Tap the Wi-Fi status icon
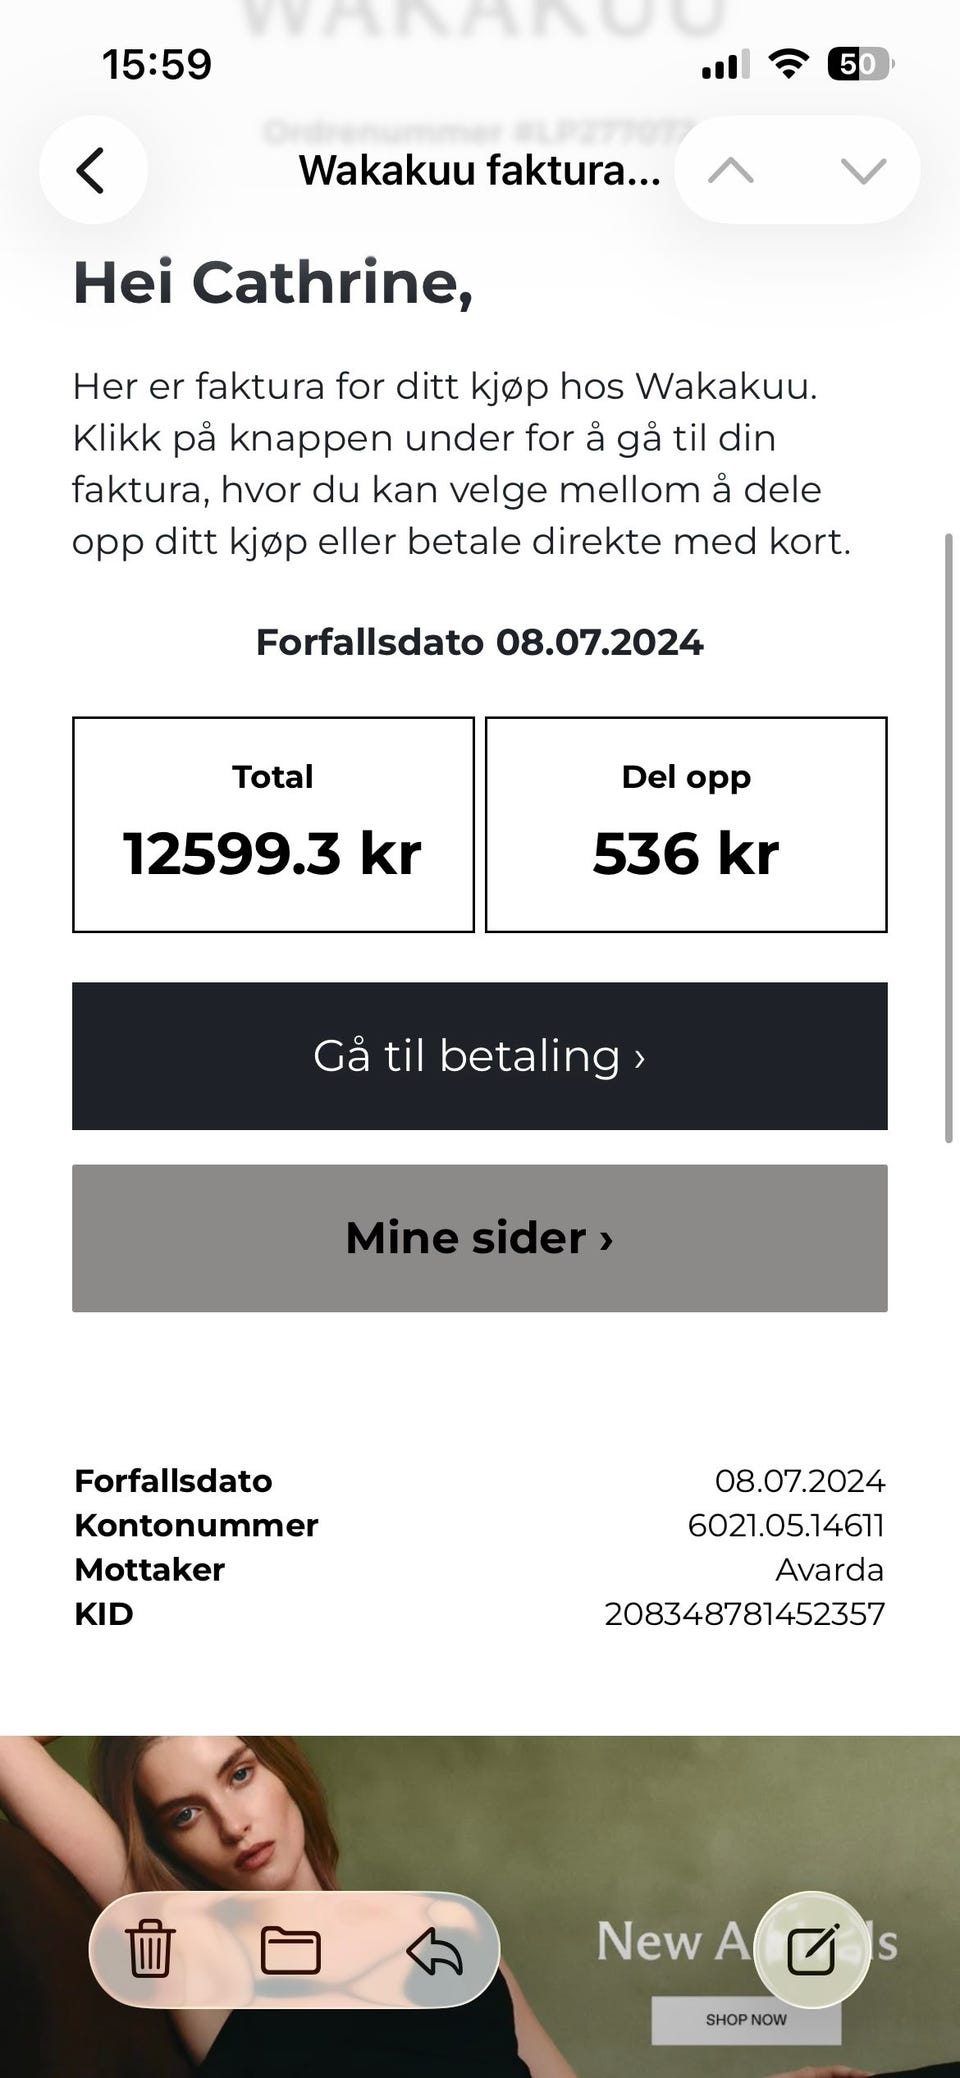The width and height of the screenshot is (960, 2078). (788, 65)
